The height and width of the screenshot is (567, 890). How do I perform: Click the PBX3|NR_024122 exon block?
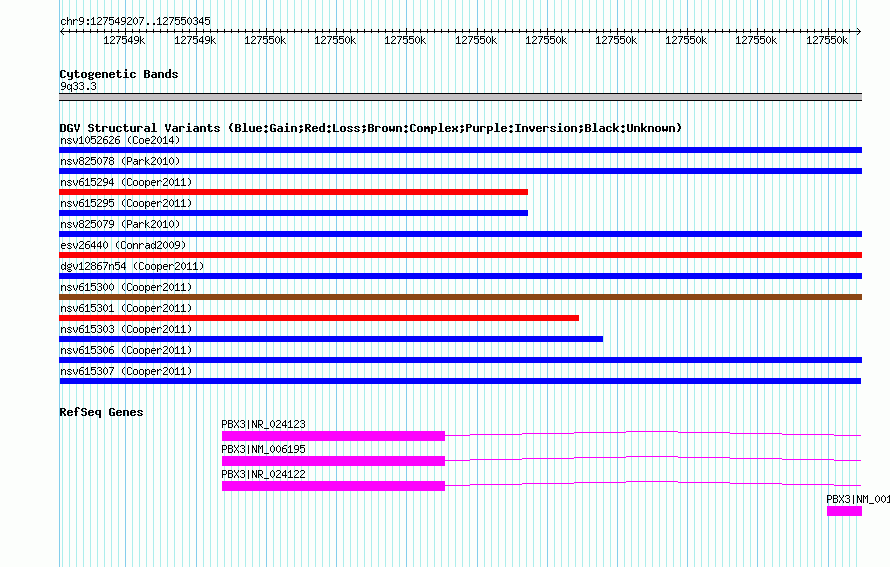click(x=333, y=486)
